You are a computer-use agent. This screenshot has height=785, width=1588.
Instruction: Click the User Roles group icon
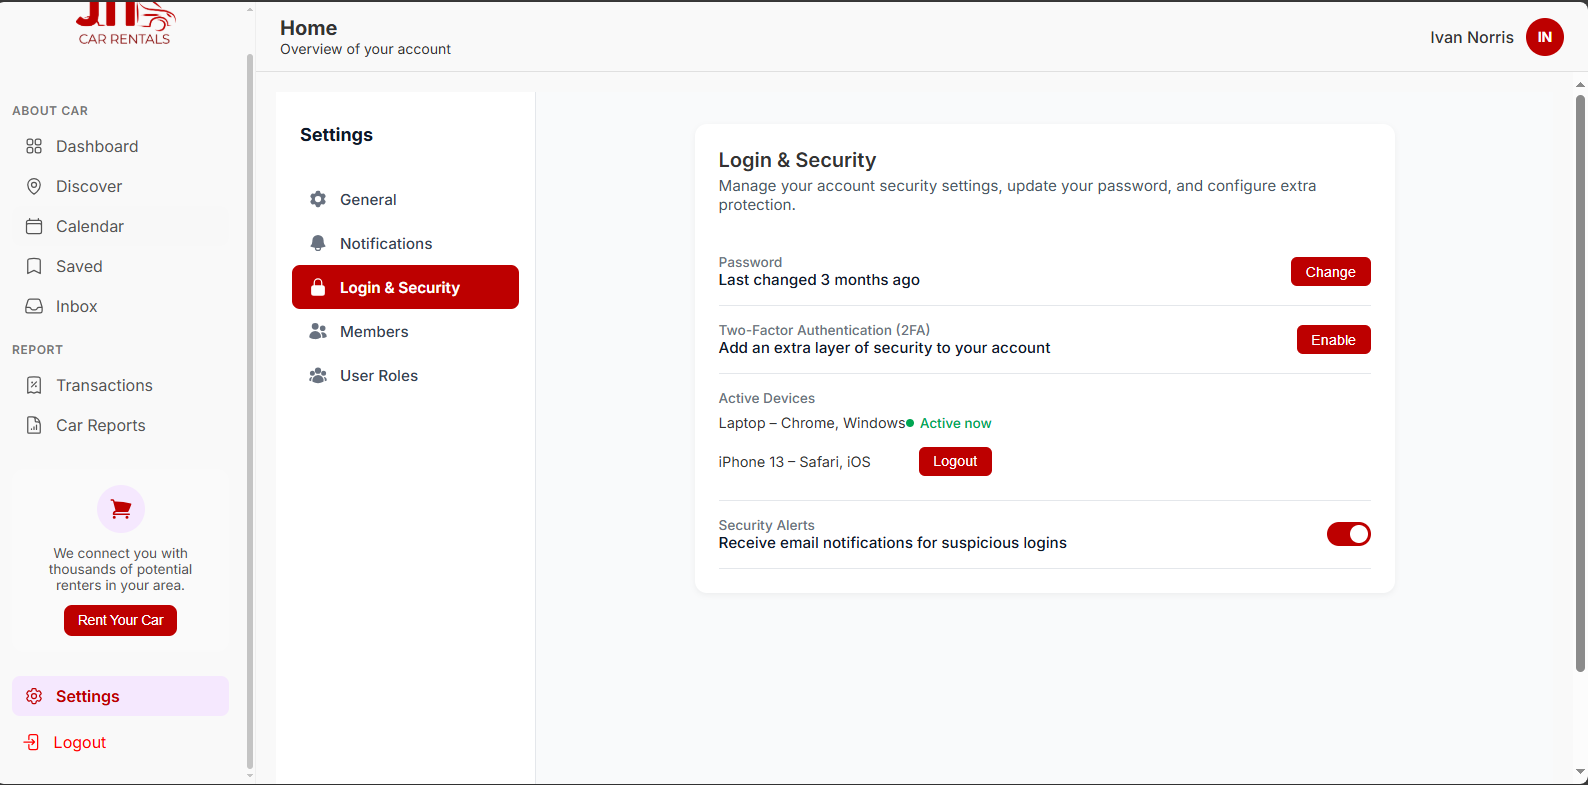coord(318,375)
